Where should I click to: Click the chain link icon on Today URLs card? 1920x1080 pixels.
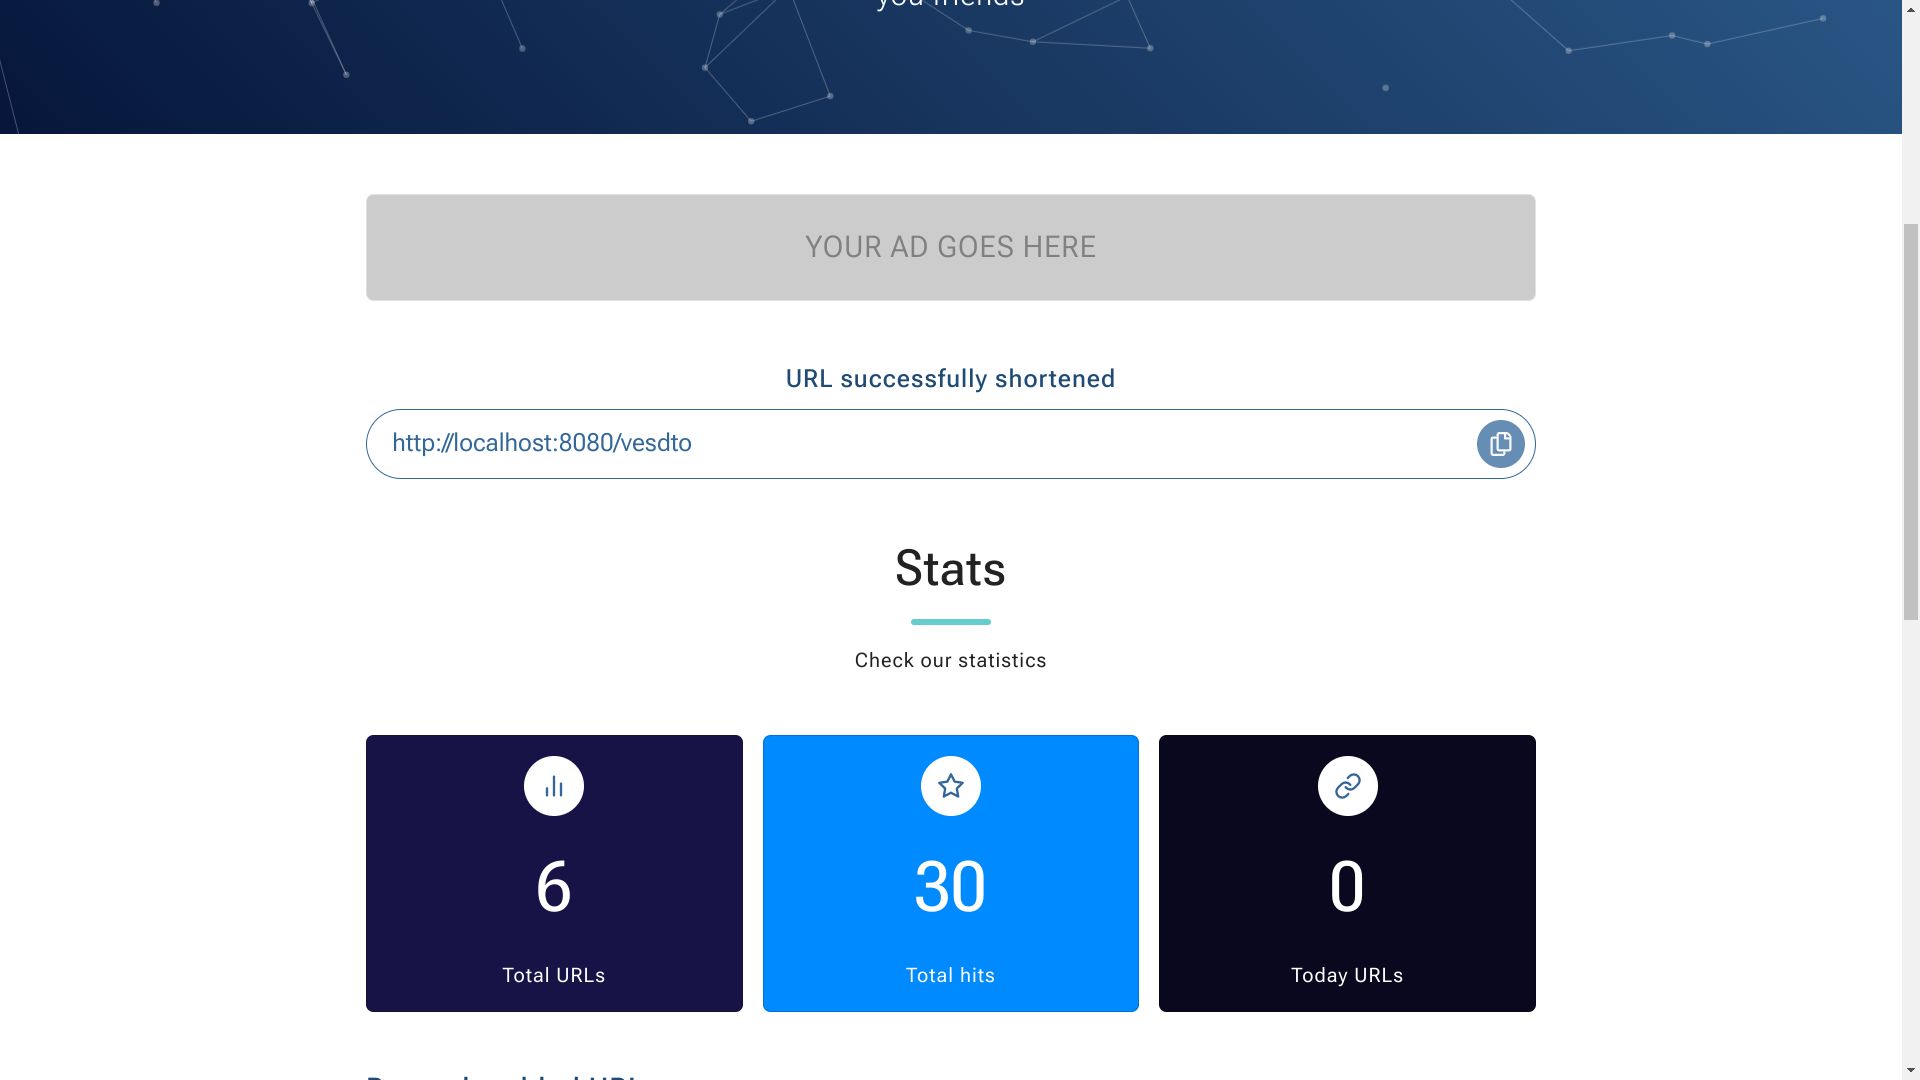tap(1347, 786)
